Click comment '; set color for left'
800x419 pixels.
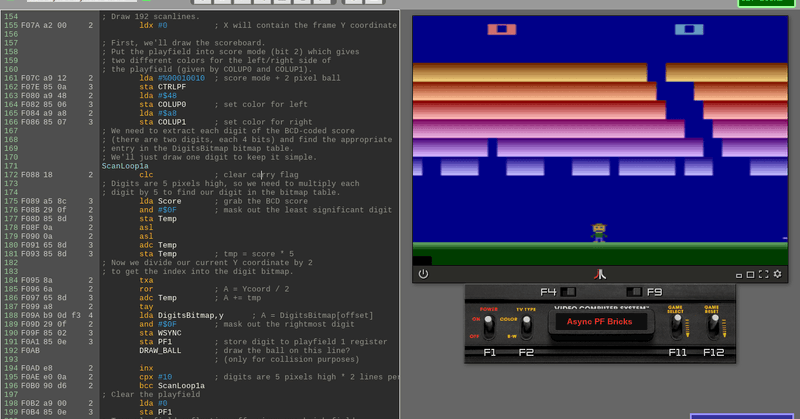point(261,104)
